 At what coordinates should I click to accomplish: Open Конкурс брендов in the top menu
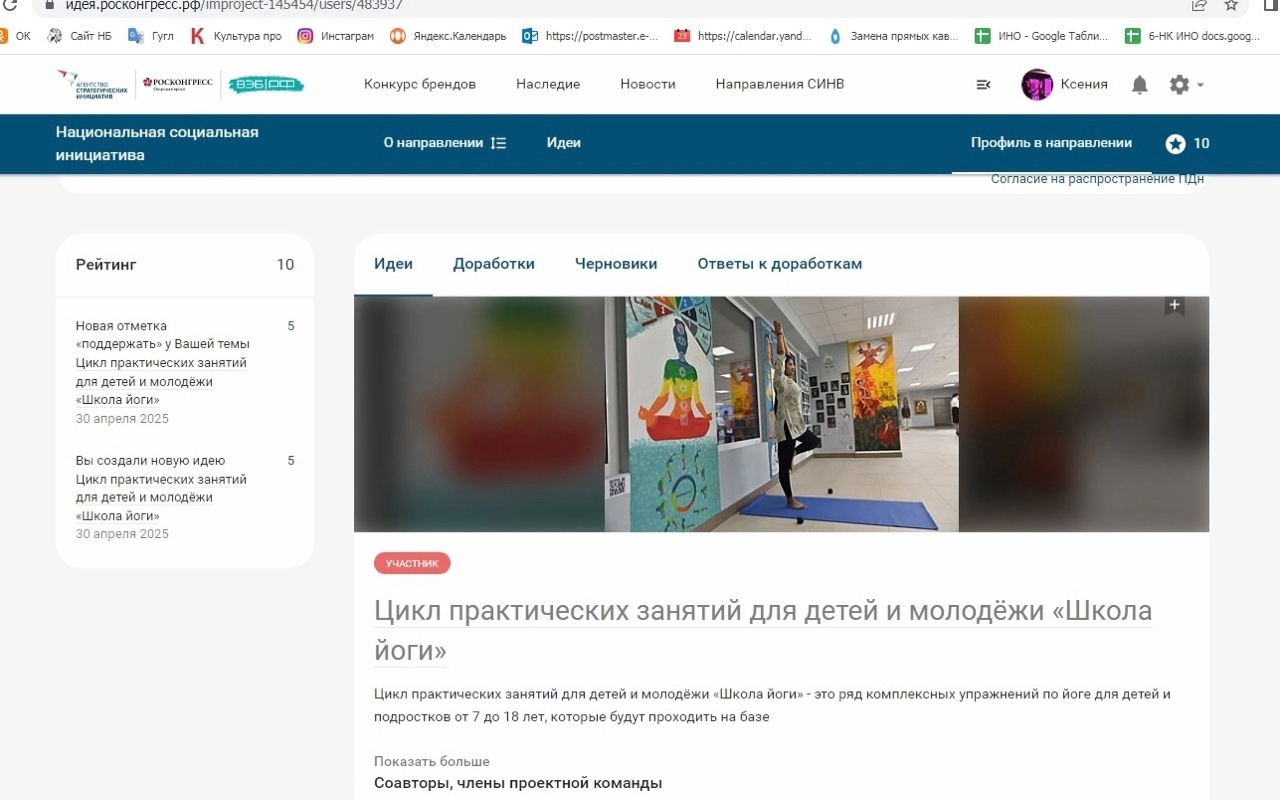(420, 84)
